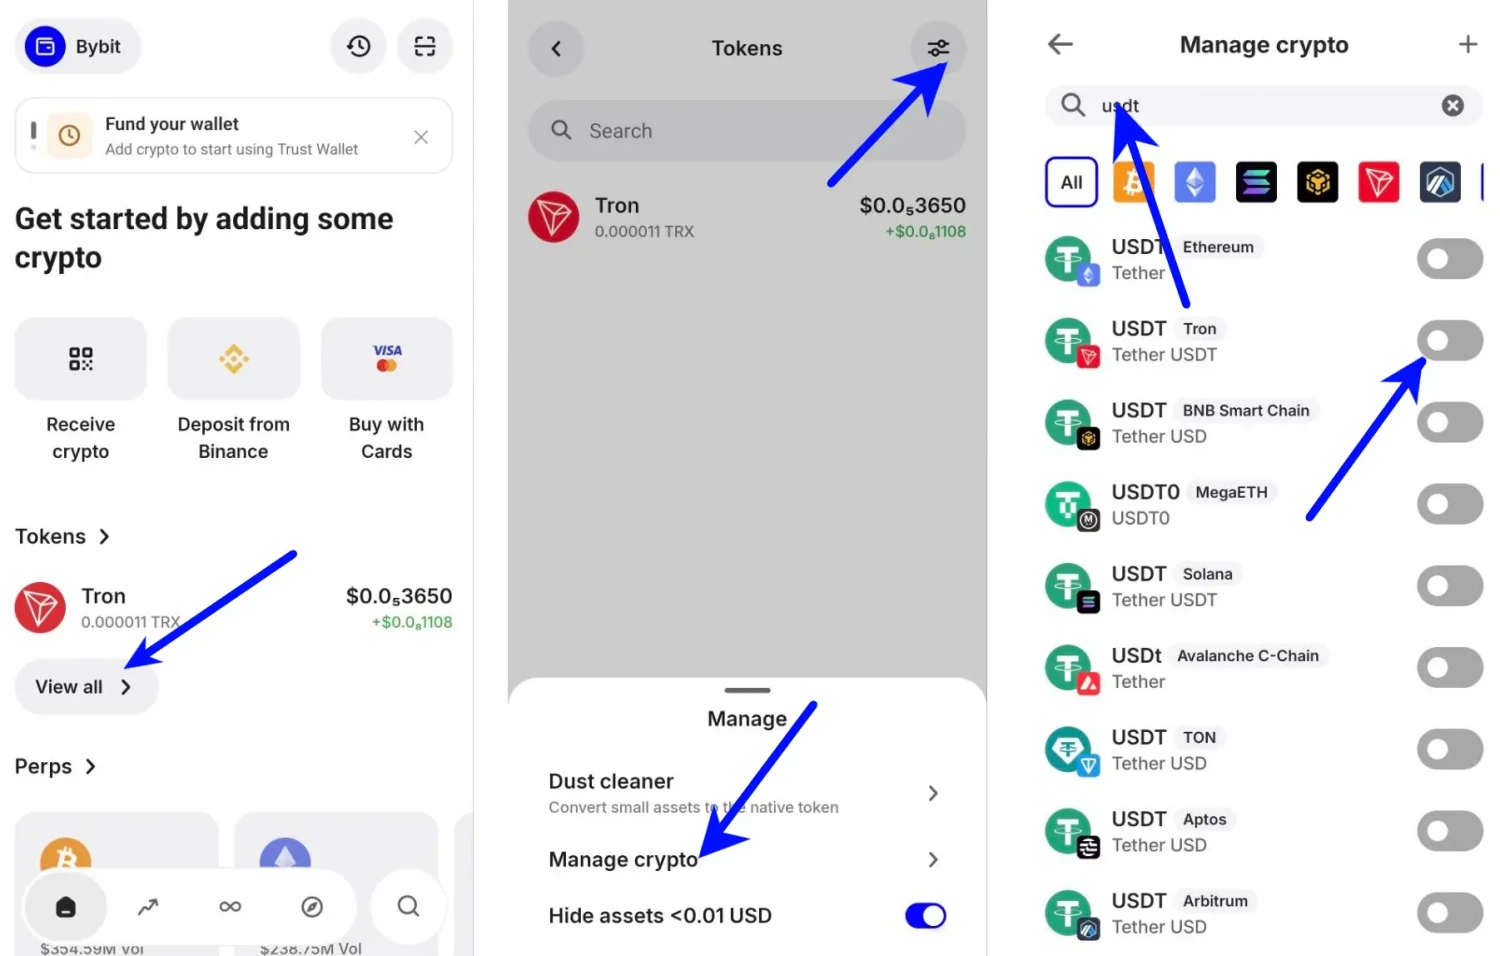The height and width of the screenshot is (956, 1500).
Task: Tap USDT TON token logo
Action: coord(1072,751)
